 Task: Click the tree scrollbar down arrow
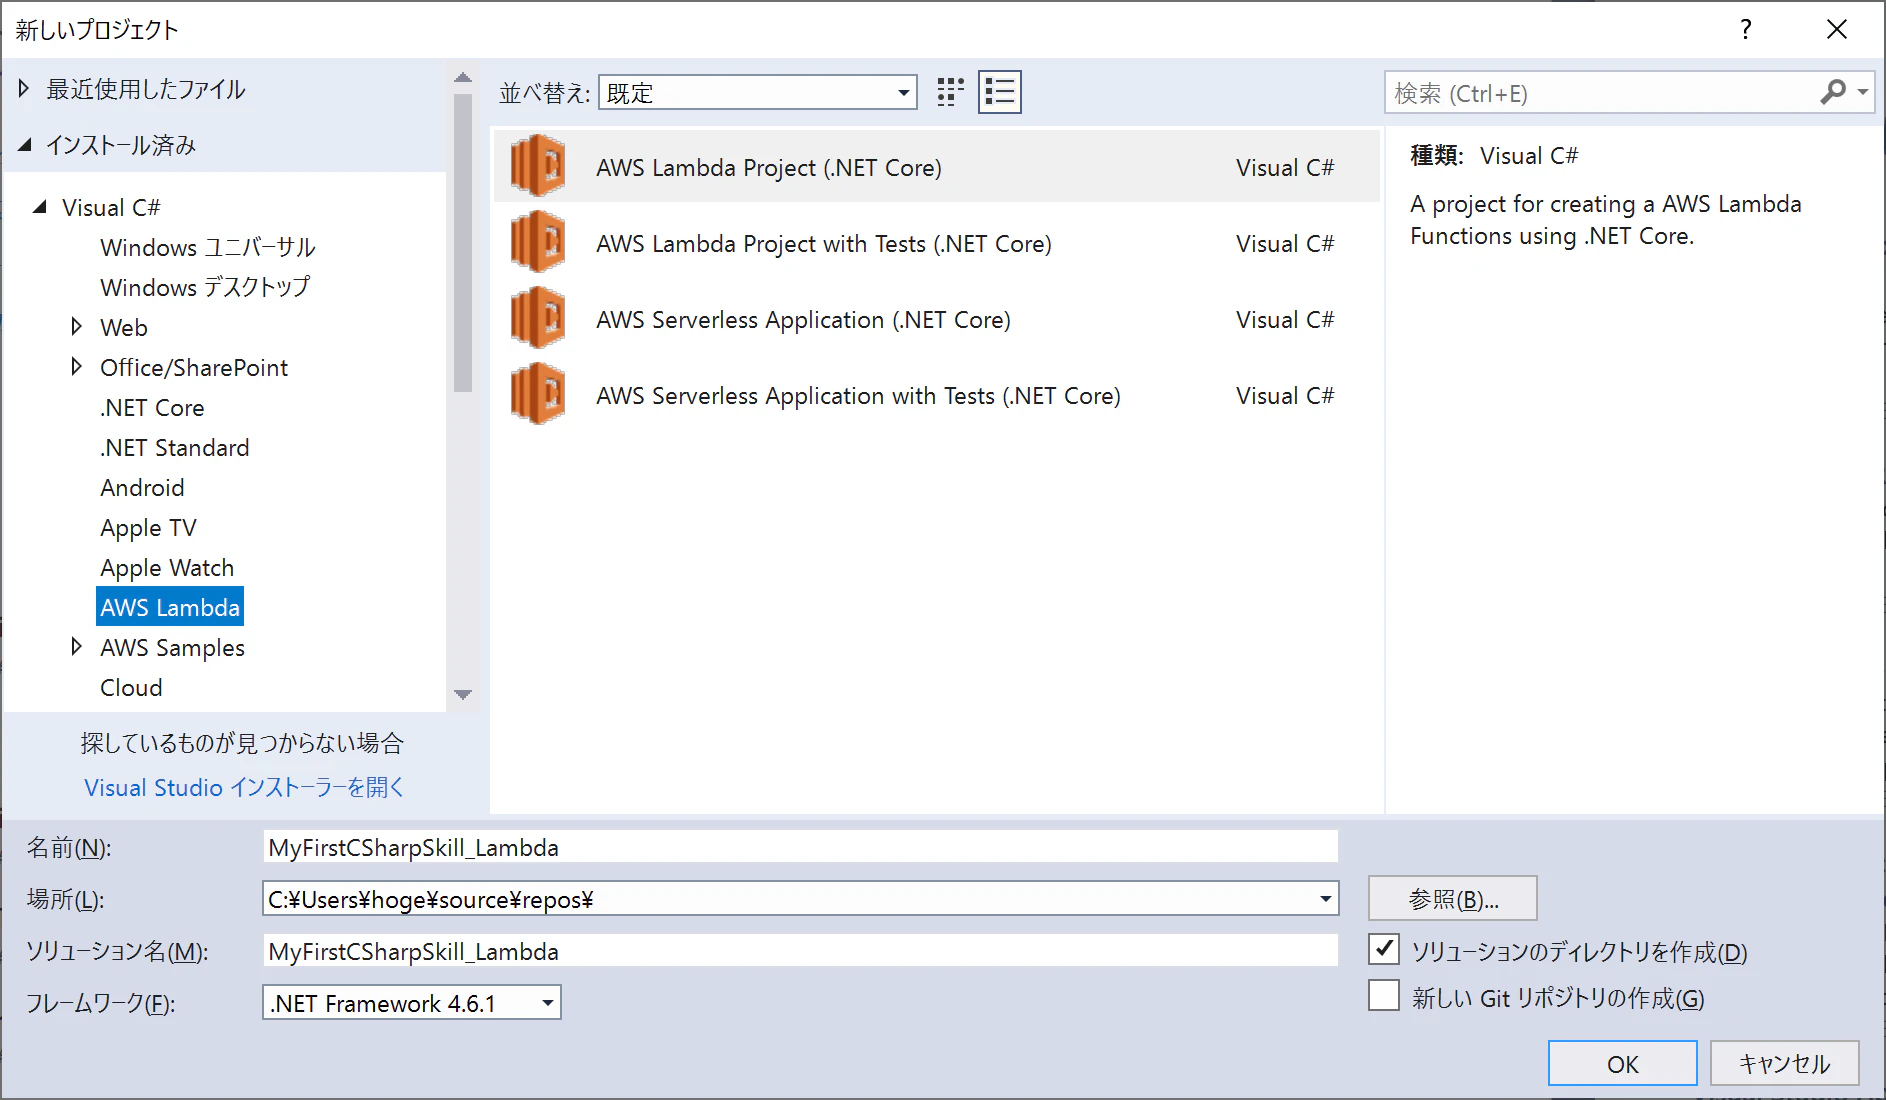click(462, 694)
